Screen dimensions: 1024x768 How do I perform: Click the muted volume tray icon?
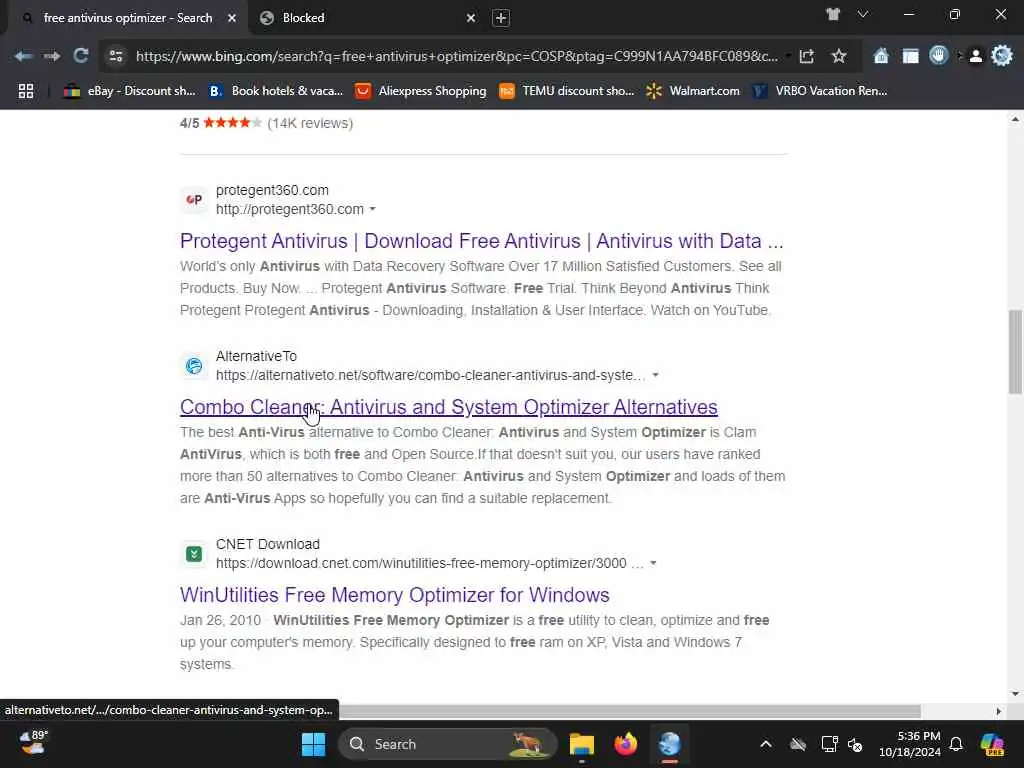point(855,744)
